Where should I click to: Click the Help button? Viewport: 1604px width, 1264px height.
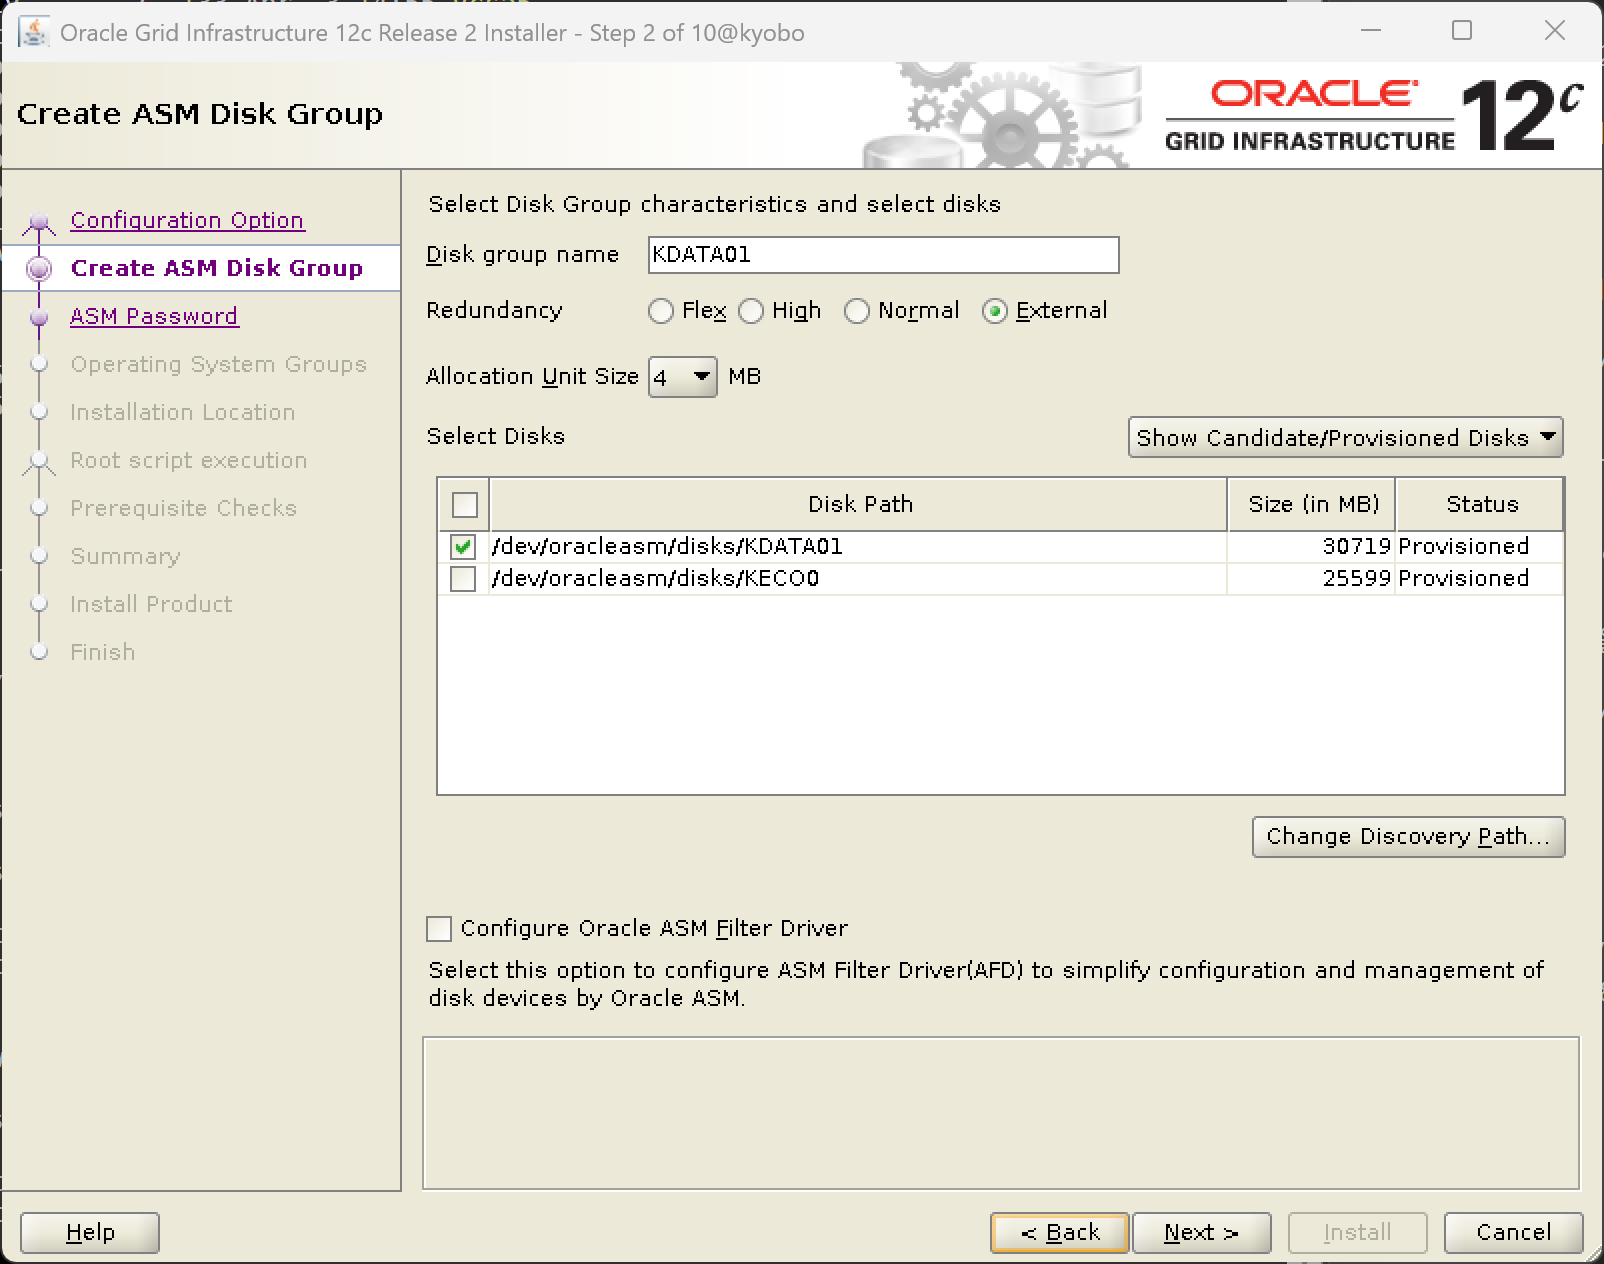[x=90, y=1233]
